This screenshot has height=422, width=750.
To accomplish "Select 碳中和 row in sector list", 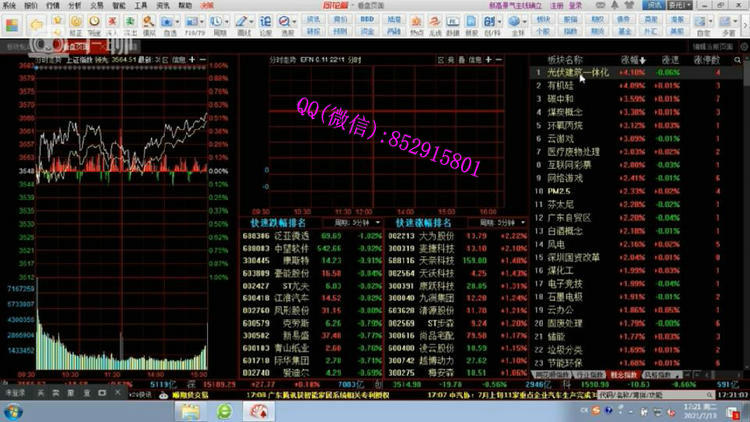I will pyautogui.click(x=558, y=98).
